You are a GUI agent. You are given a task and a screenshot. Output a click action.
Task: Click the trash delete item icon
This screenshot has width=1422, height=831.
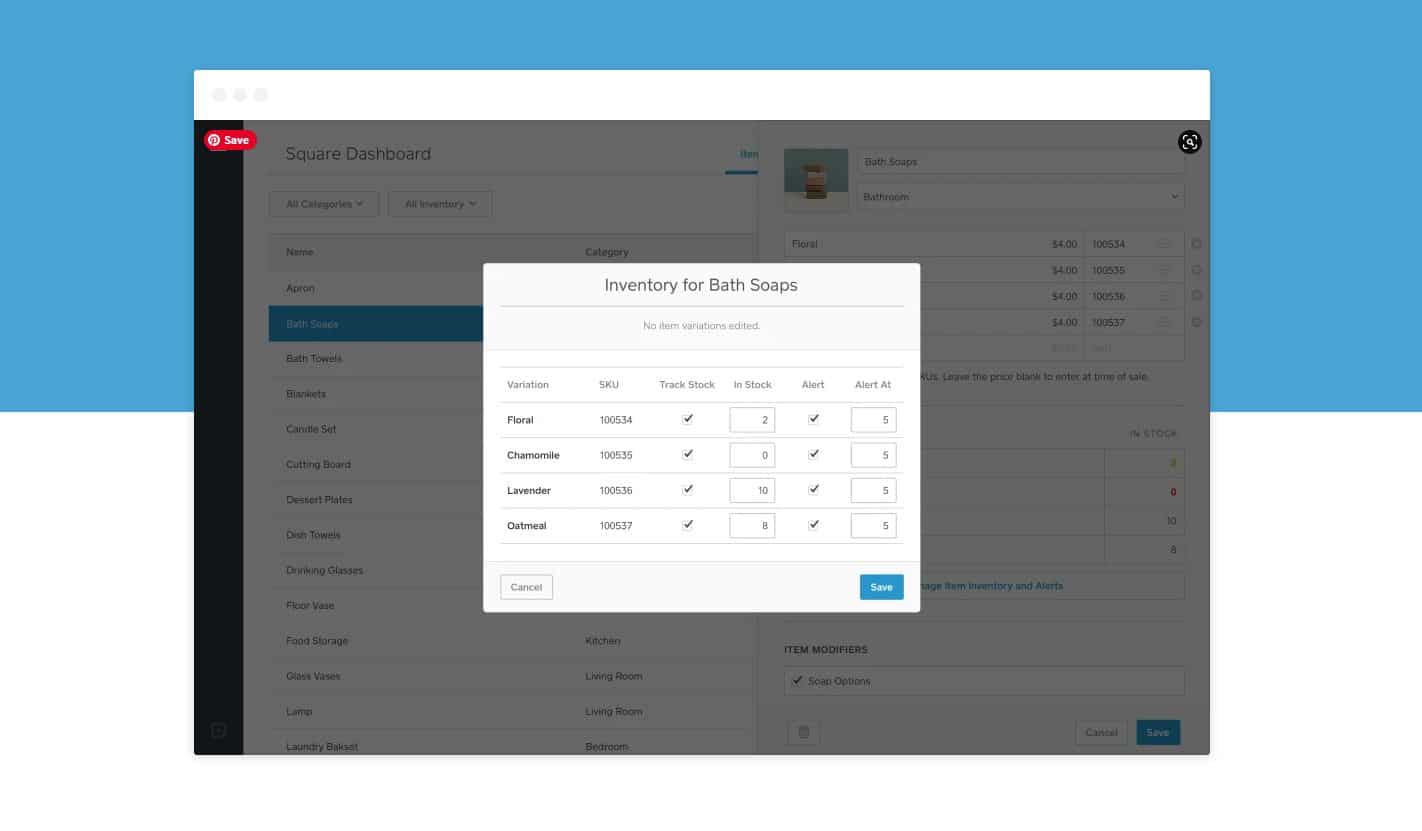(803, 733)
